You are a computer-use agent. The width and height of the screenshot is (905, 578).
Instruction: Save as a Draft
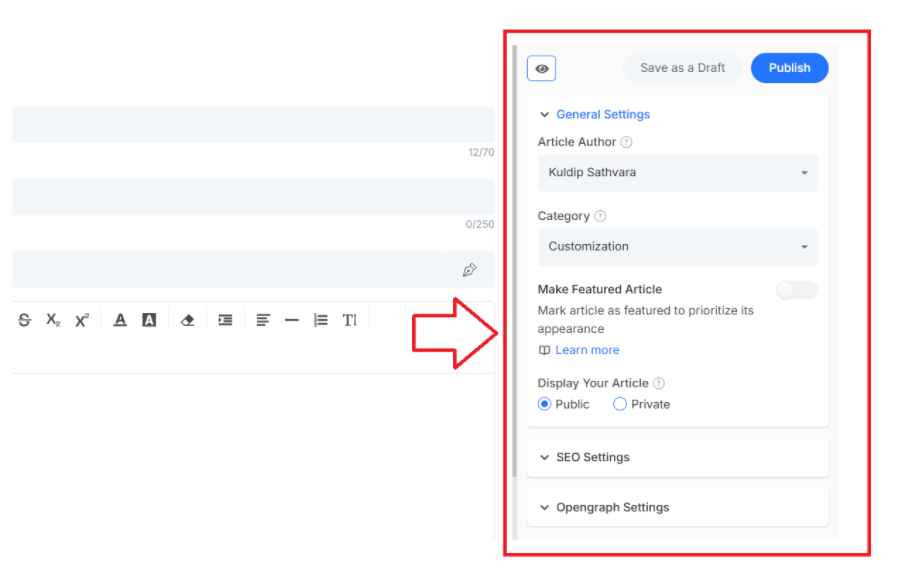pos(682,68)
